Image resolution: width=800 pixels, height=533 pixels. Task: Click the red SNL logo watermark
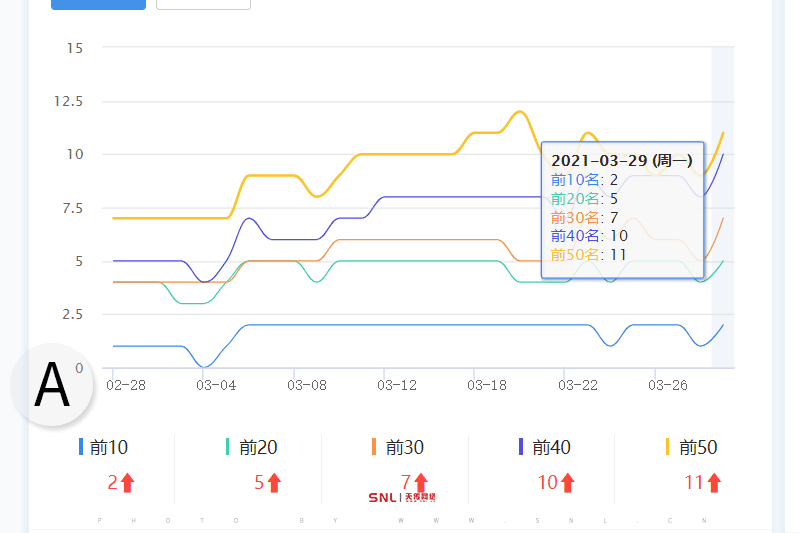[x=403, y=497]
